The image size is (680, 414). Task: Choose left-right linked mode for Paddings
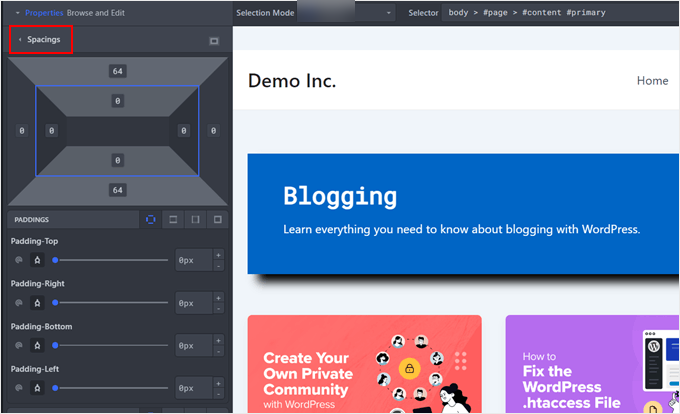[196, 220]
